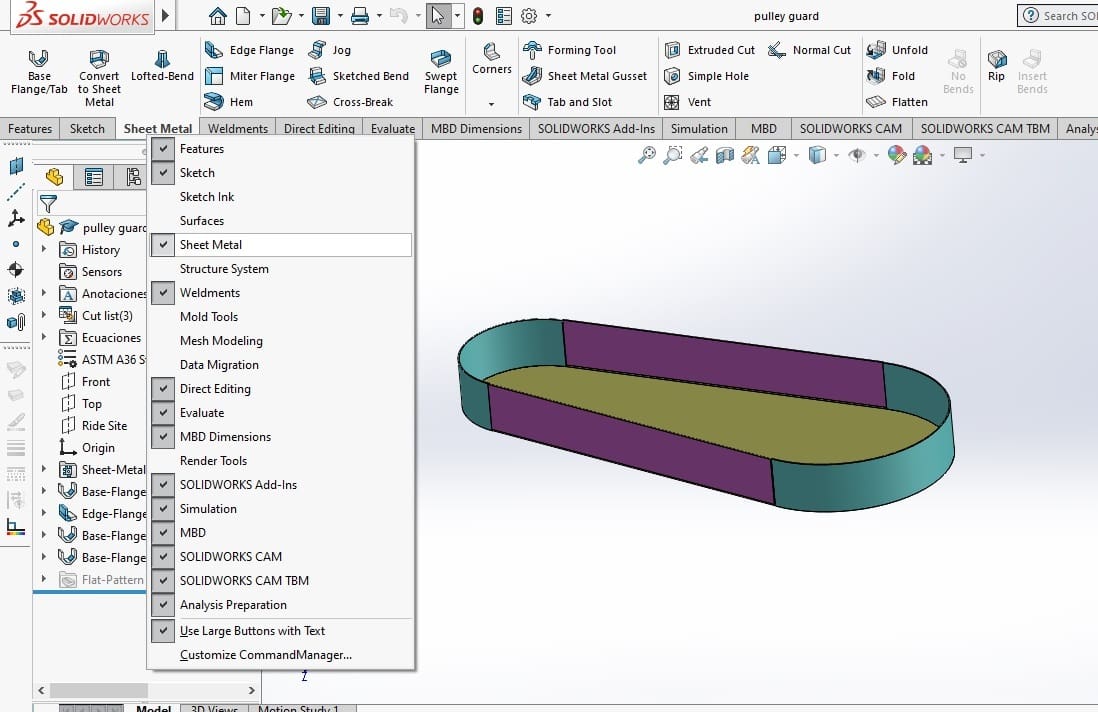Select the Simple Hole tool

point(706,76)
